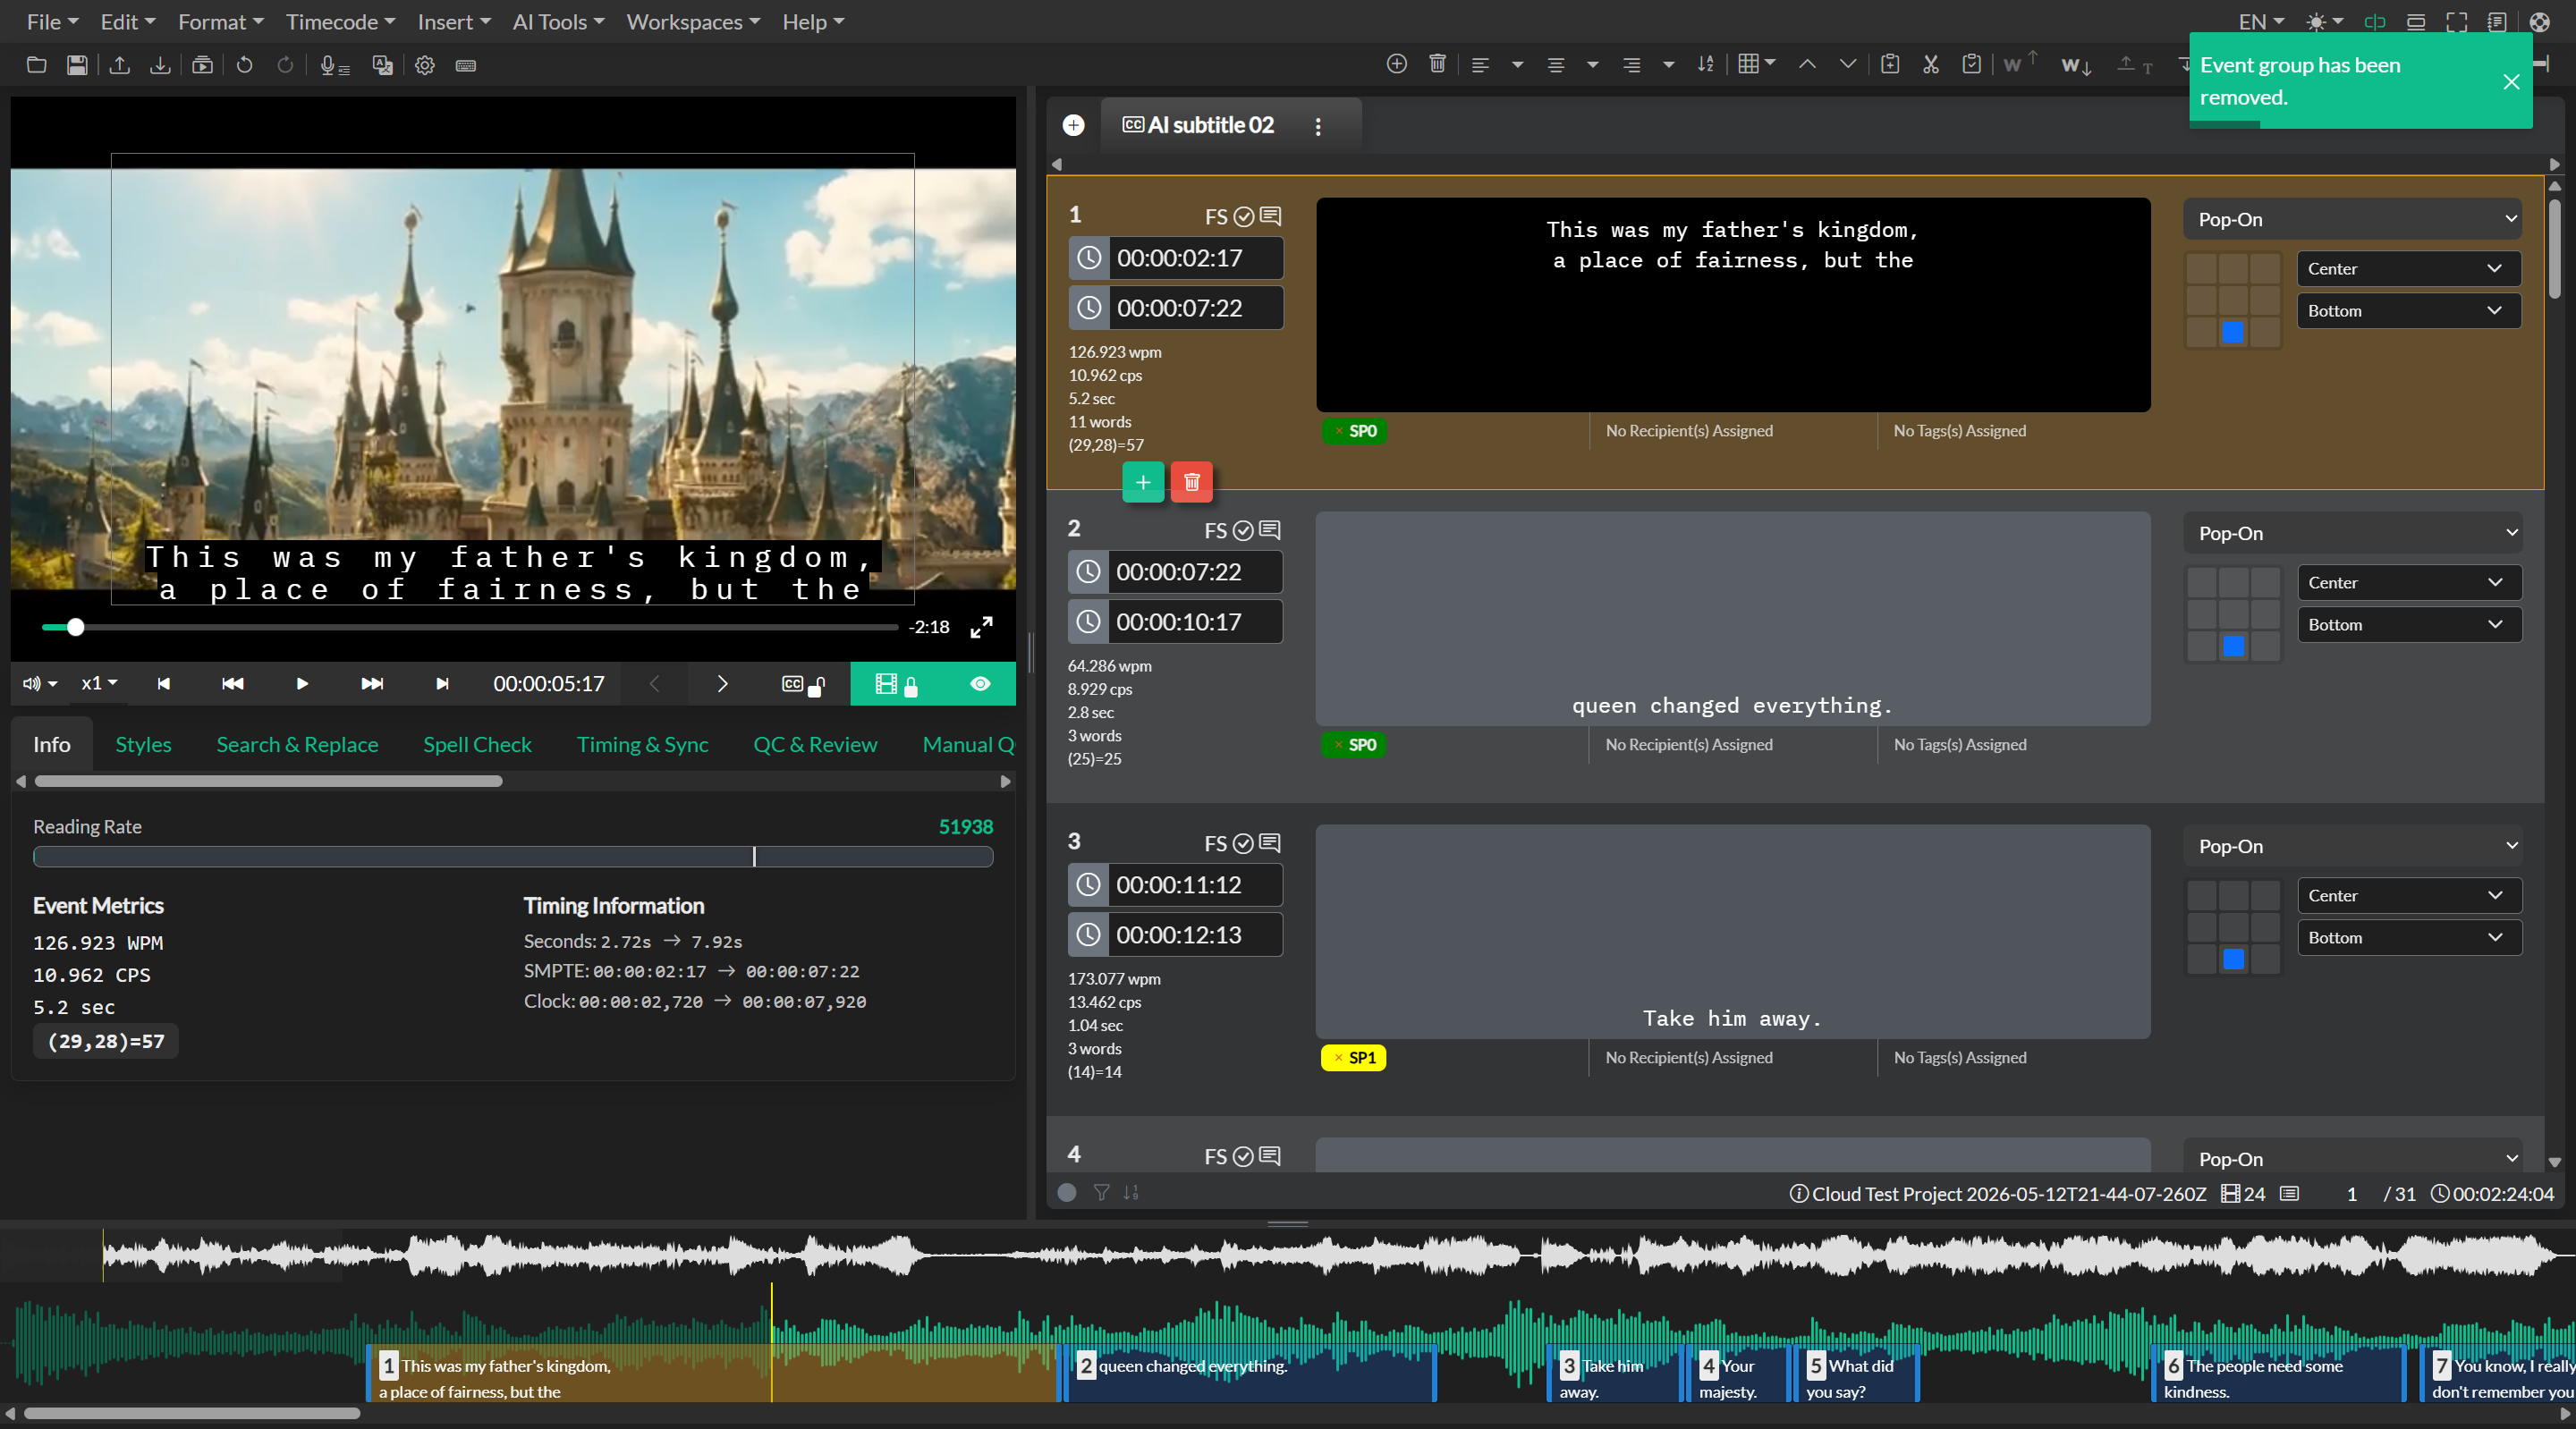Toggle the split view green icon

(x=2375, y=22)
